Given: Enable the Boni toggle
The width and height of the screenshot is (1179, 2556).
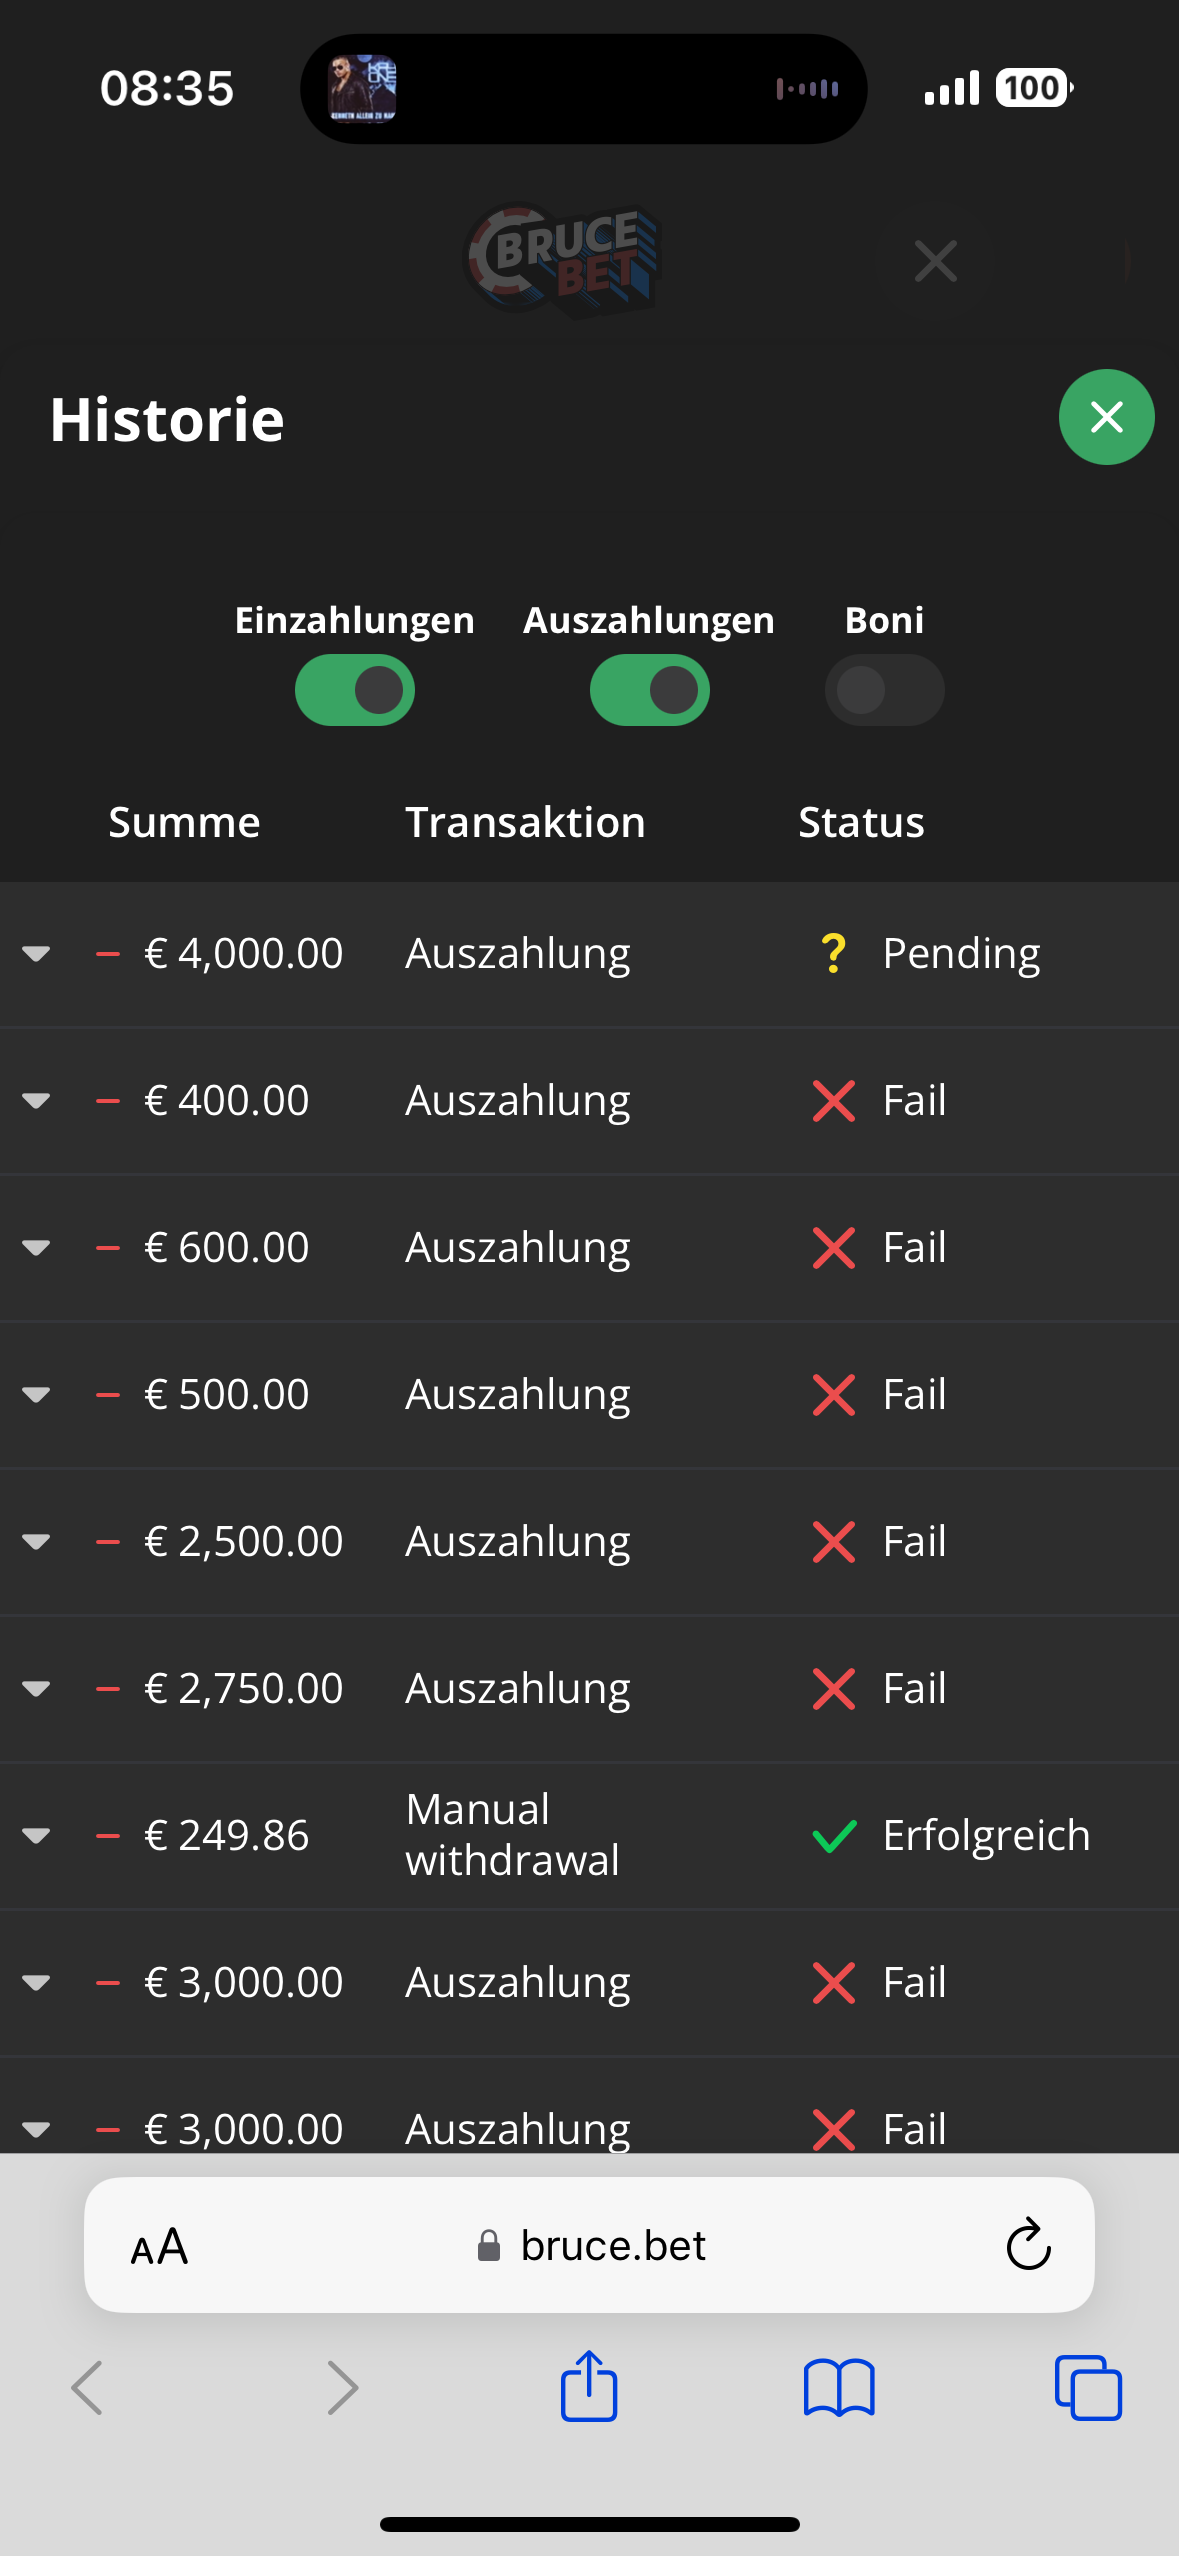Looking at the screenshot, I should click(x=884, y=690).
